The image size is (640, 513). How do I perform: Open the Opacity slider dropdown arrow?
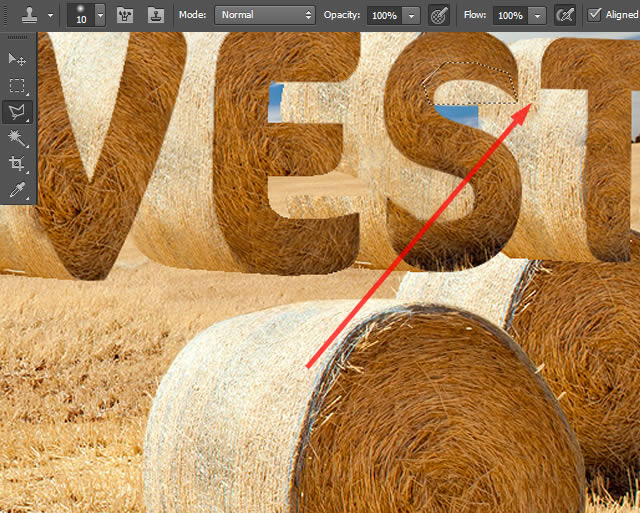tap(411, 16)
